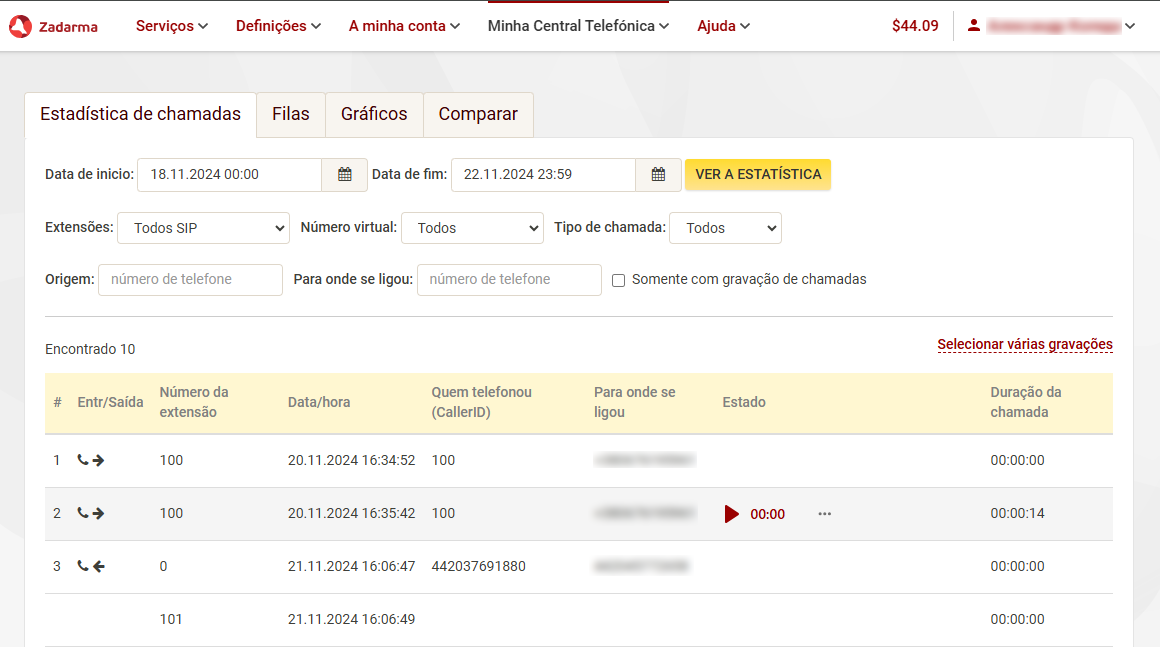Open the more options dots on call 2
The image size is (1160, 647).
tap(825, 514)
